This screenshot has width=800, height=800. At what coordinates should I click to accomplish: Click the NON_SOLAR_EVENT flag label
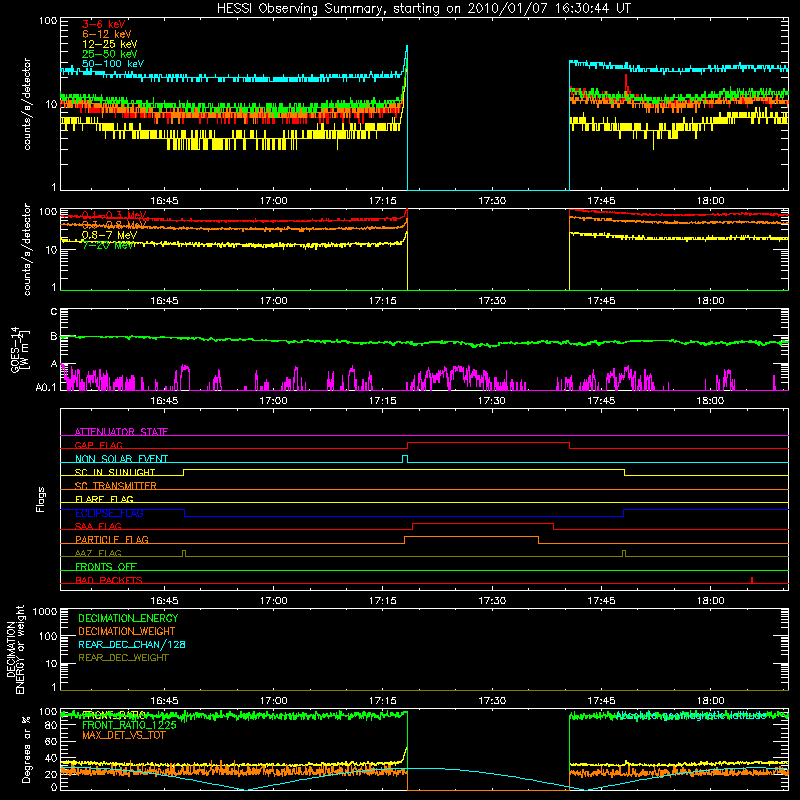pyautogui.click(x=121, y=459)
